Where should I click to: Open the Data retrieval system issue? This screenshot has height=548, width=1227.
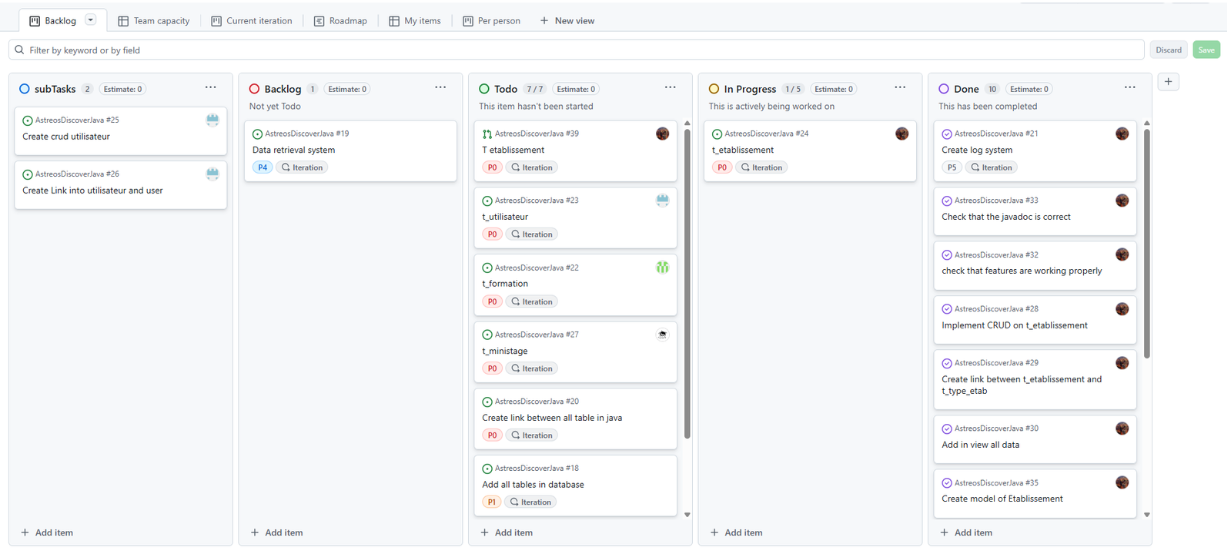click(x=293, y=150)
